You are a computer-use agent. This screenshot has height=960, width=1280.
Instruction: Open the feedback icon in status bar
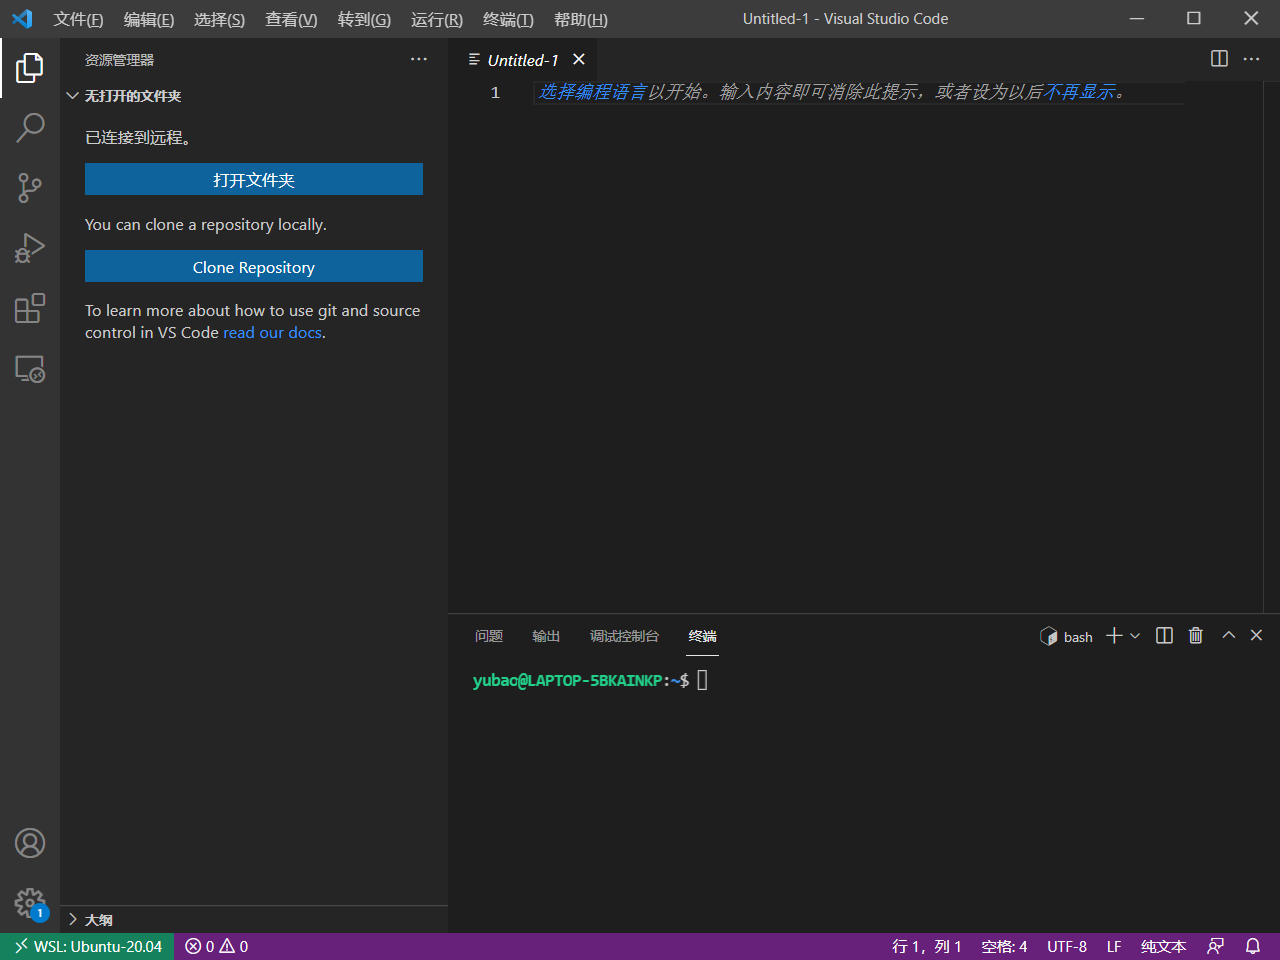(x=1216, y=946)
